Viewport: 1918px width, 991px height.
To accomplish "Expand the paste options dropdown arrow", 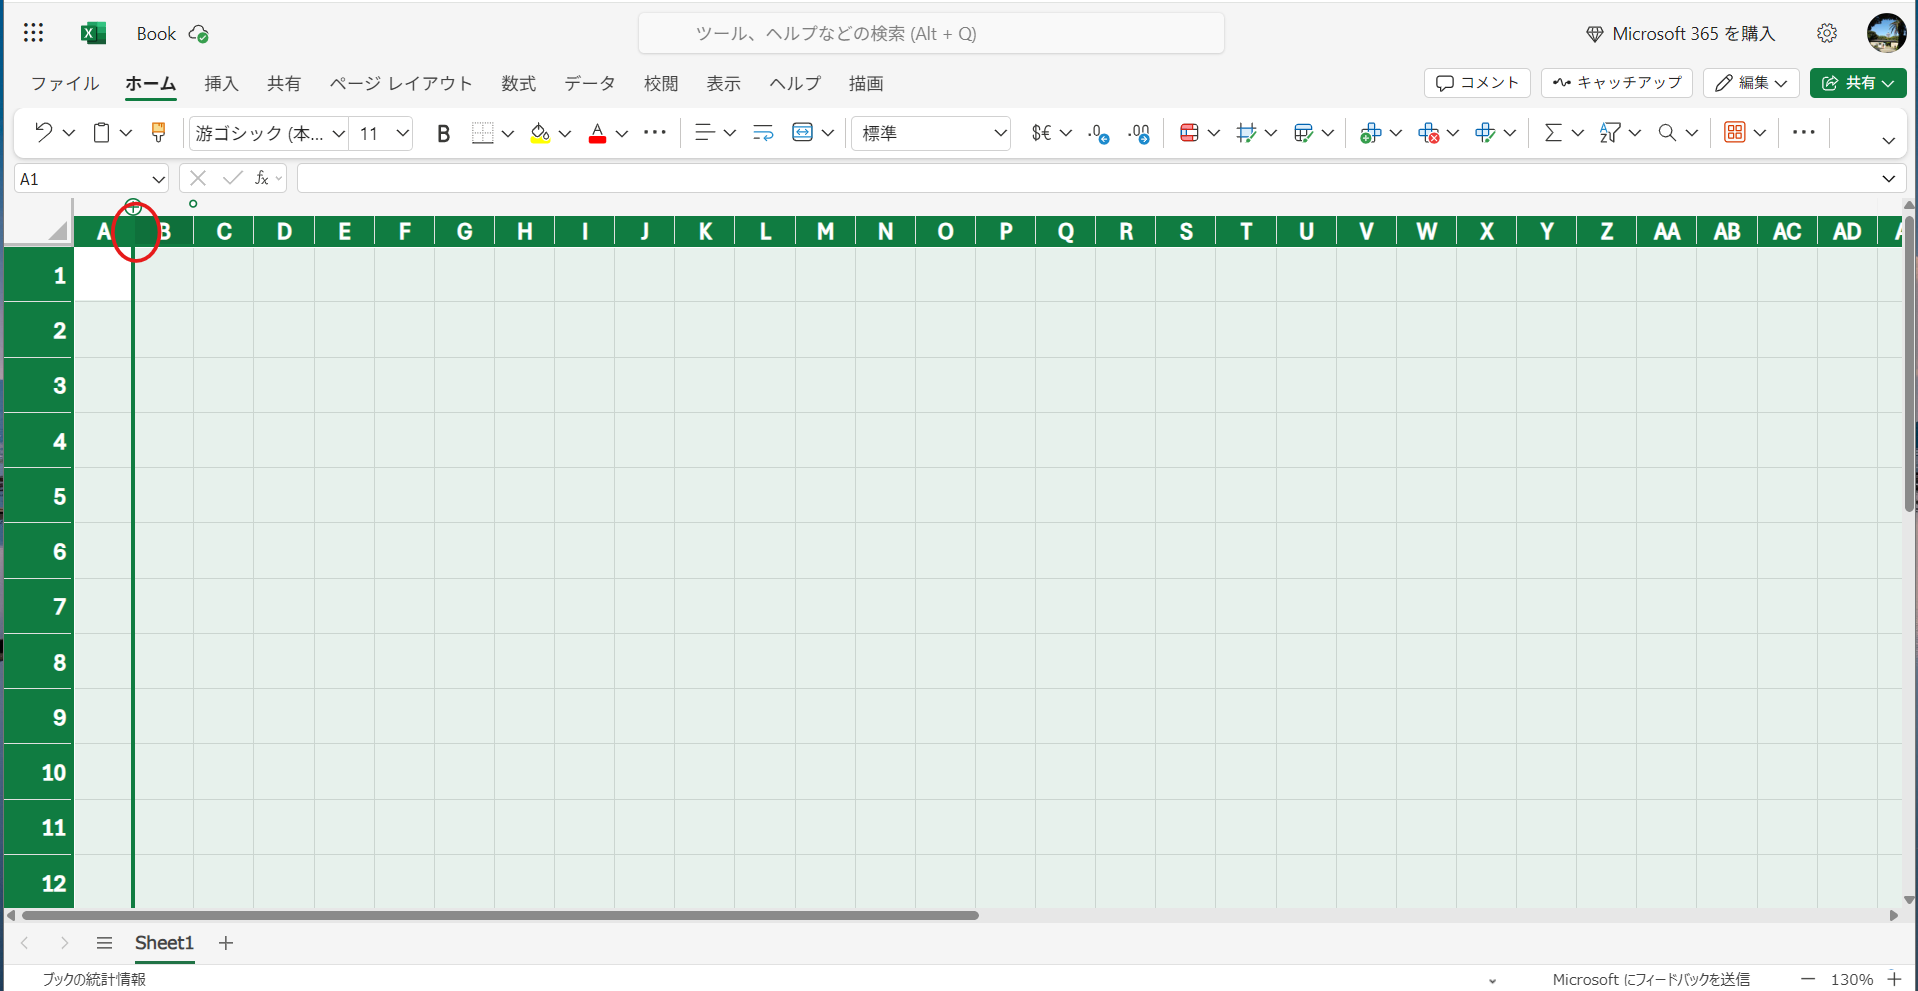I will coord(126,132).
